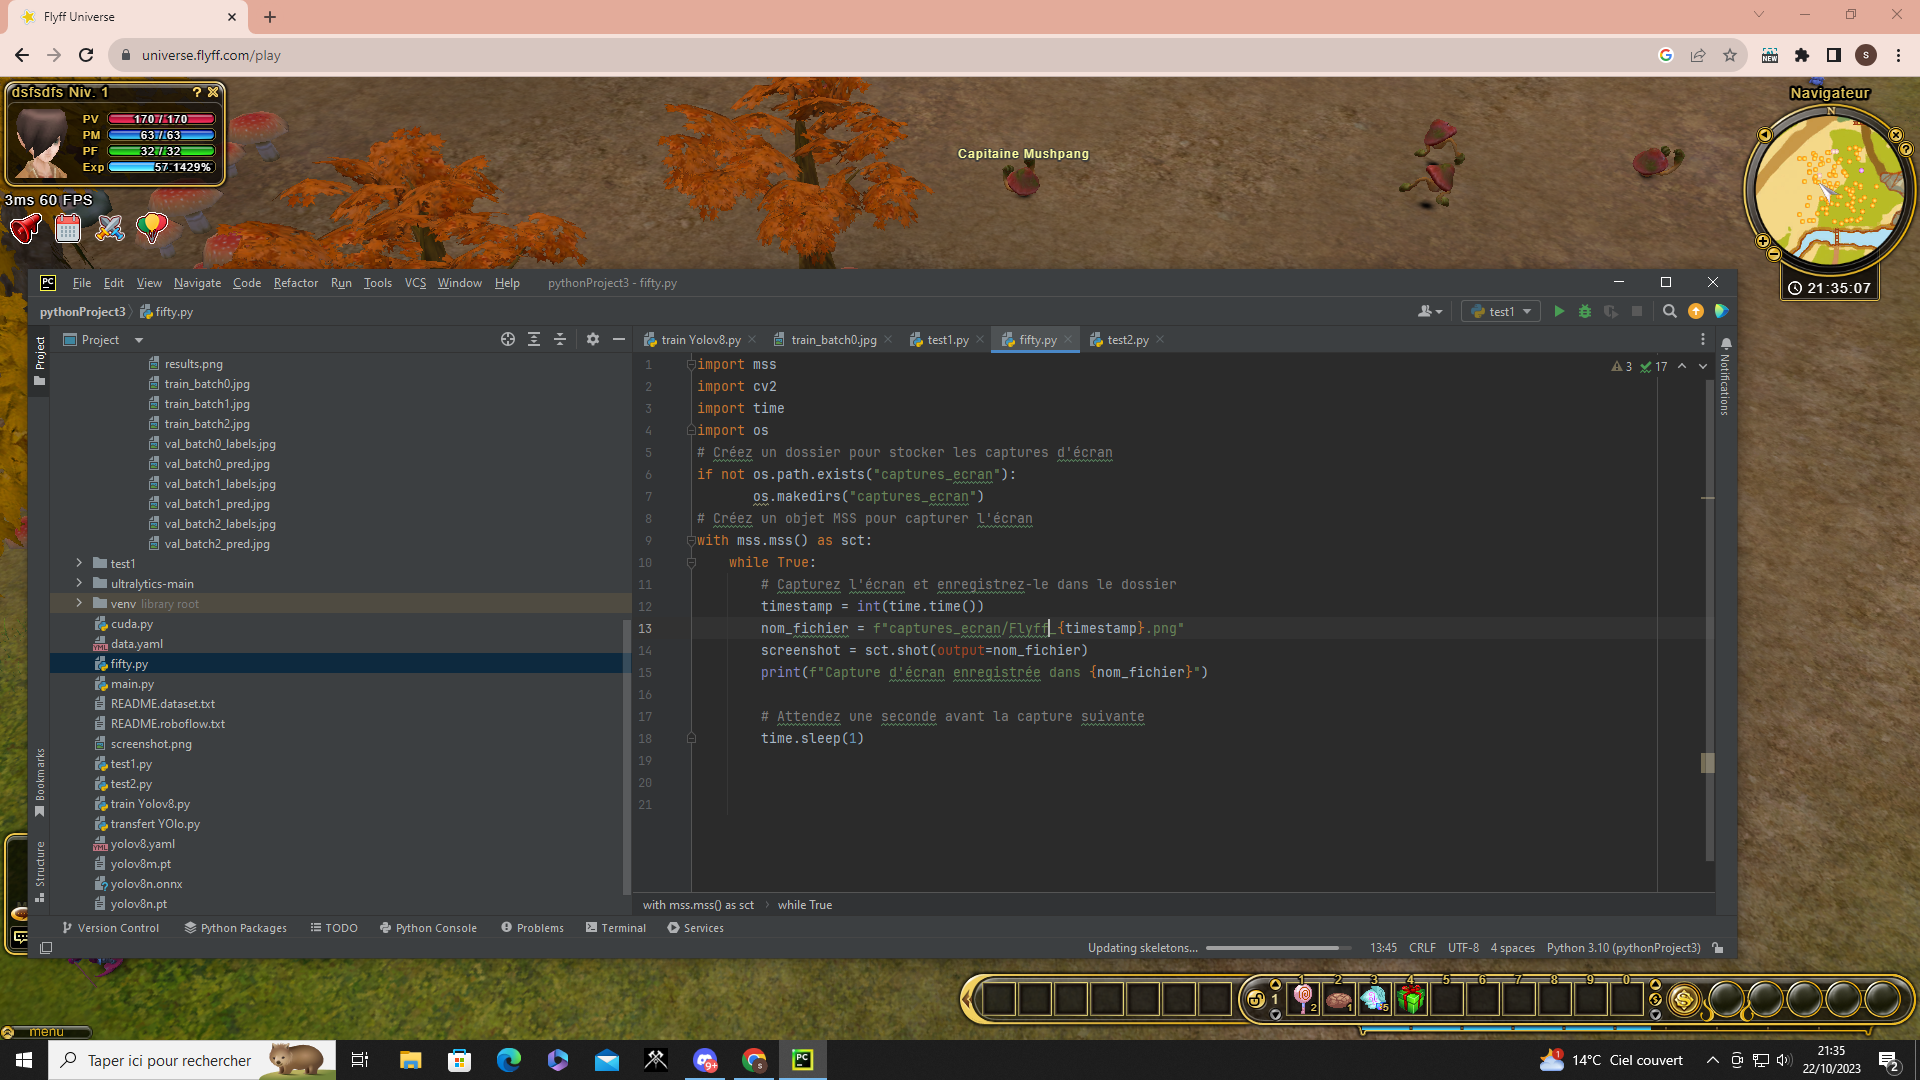Expand the ultralytics-main folder

79,584
